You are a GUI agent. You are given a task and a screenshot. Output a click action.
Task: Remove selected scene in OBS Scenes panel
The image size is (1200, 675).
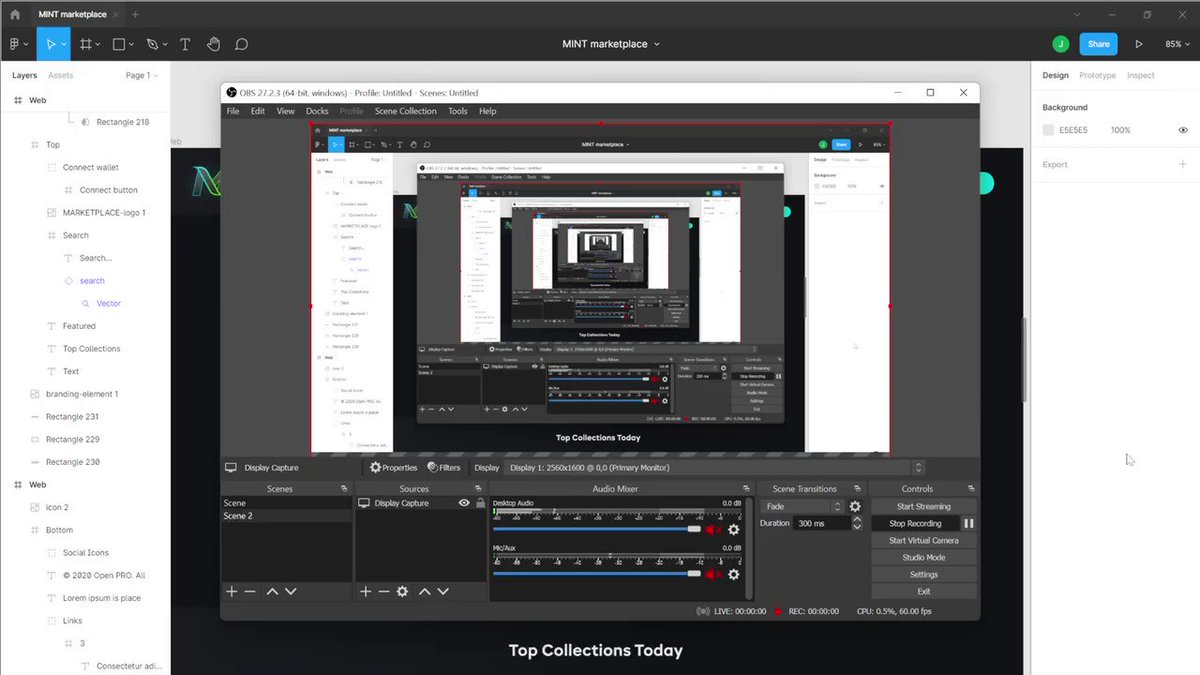(x=250, y=591)
